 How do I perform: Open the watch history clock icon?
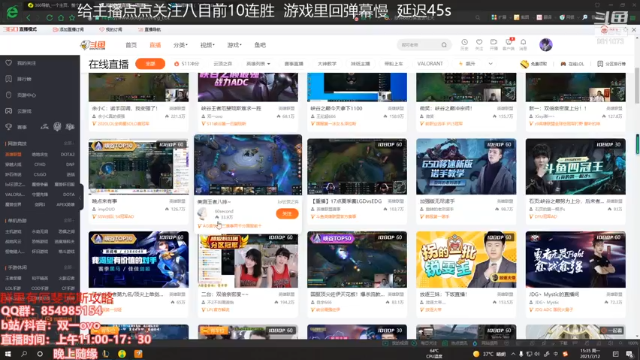click(464, 44)
